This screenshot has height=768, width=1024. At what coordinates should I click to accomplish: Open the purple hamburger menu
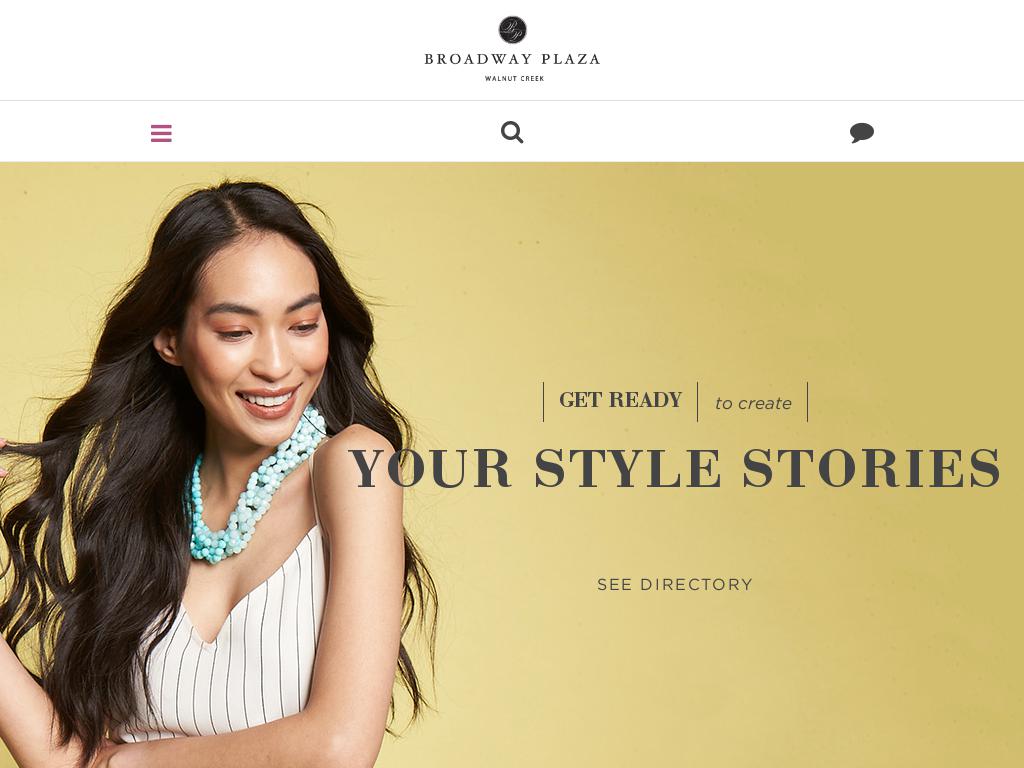(x=161, y=133)
